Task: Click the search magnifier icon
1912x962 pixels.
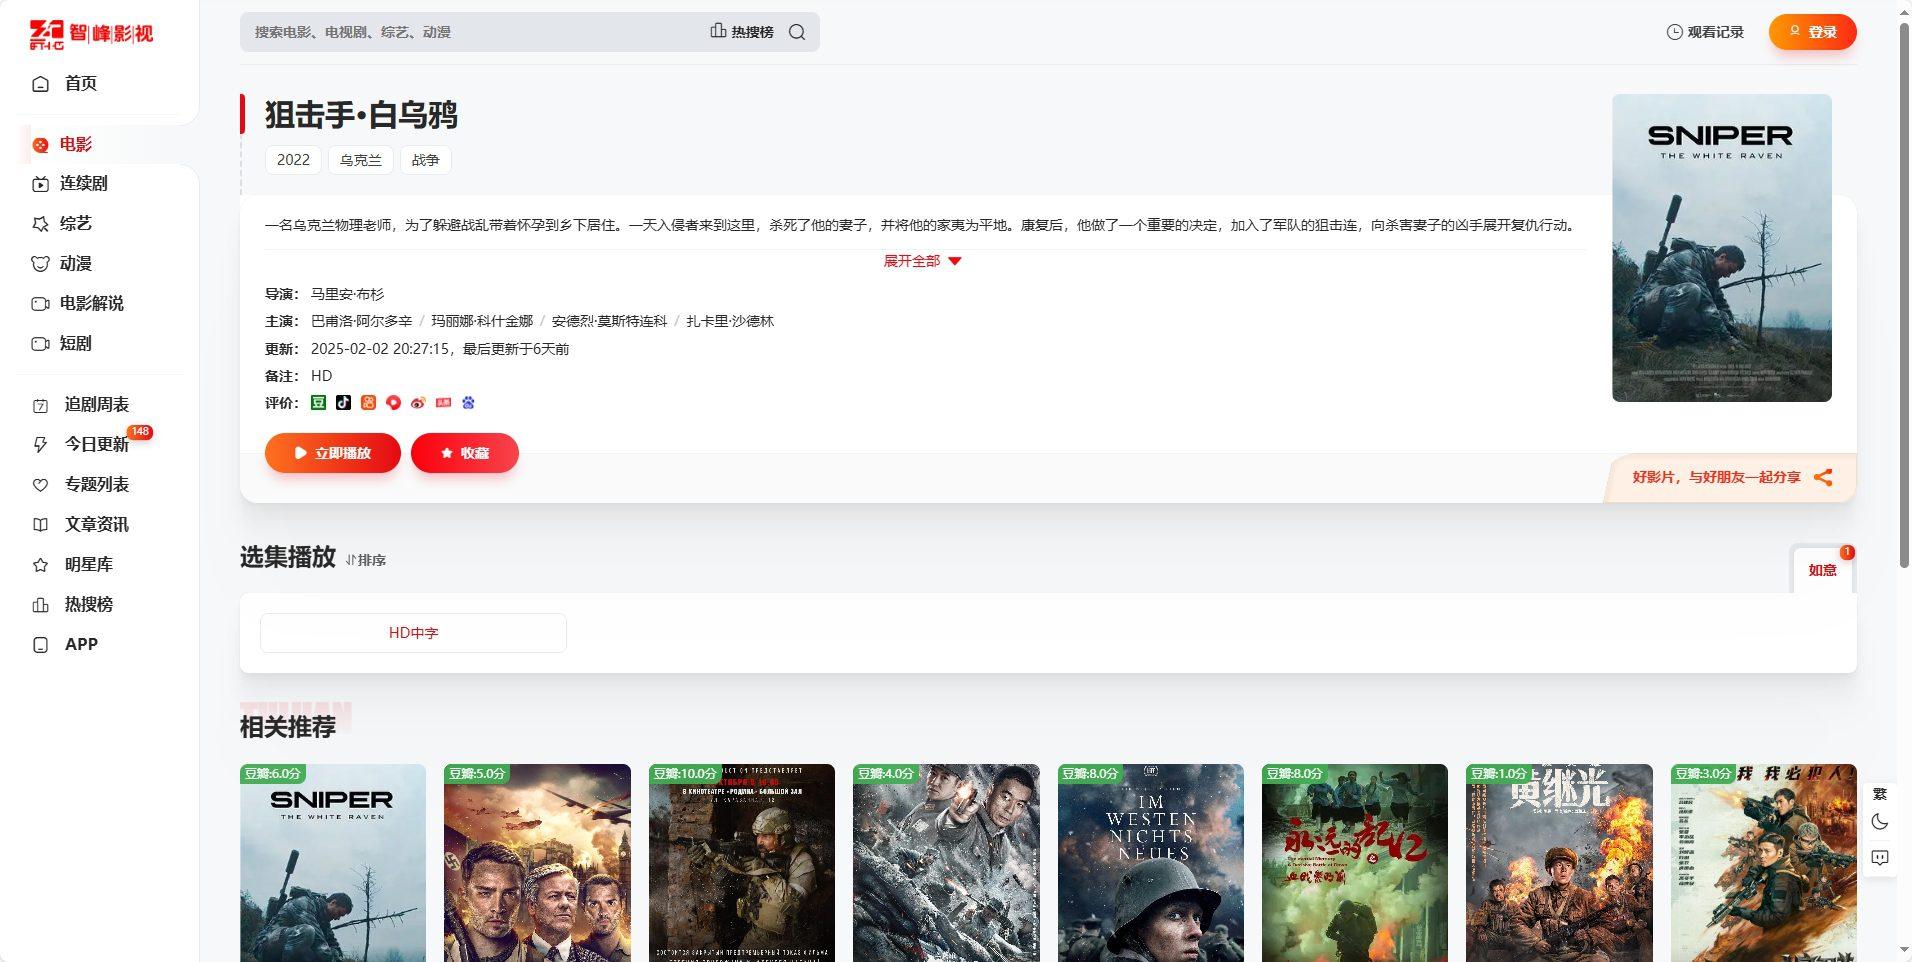Action: point(796,31)
